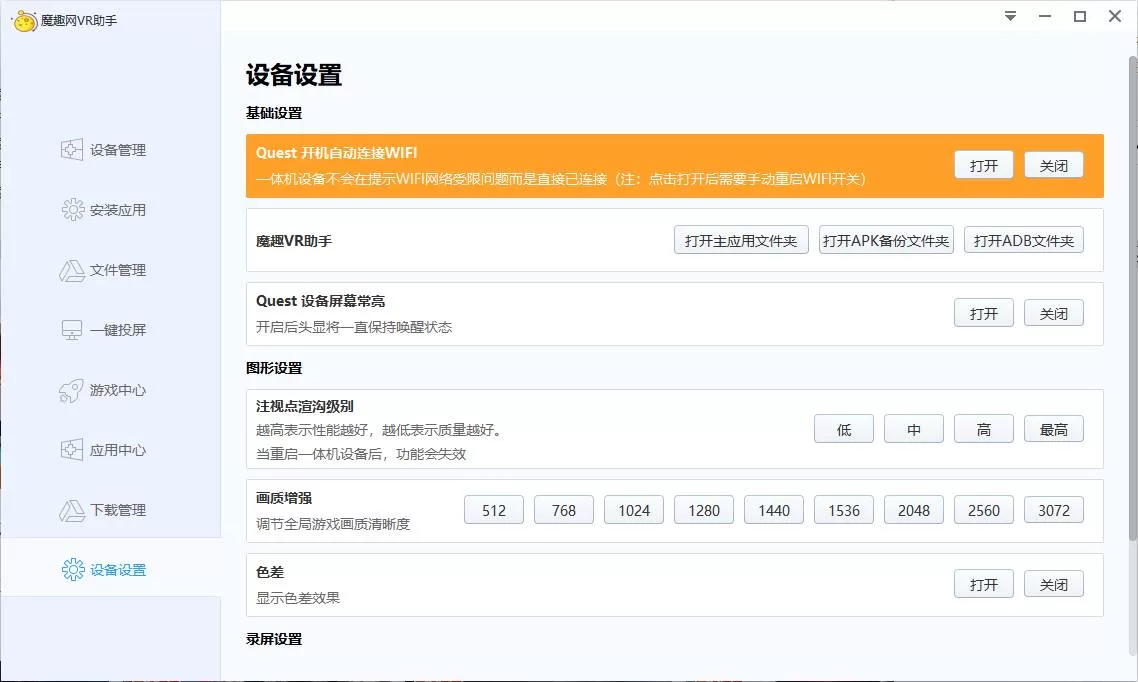Click the 设备设置 gear icon
1138x682 pixels.
tap(73, 570)
